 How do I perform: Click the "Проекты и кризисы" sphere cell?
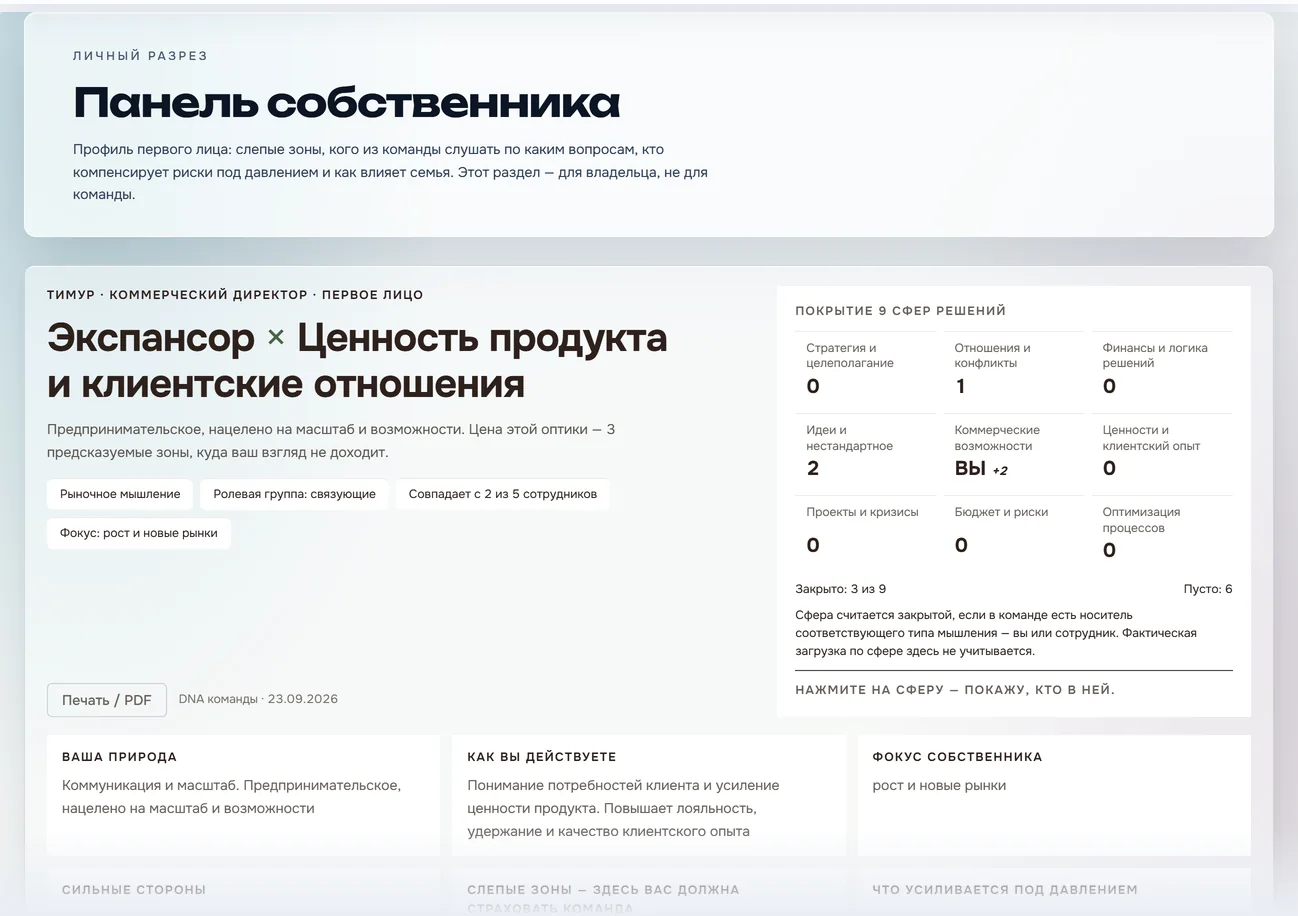click(865, 536)
